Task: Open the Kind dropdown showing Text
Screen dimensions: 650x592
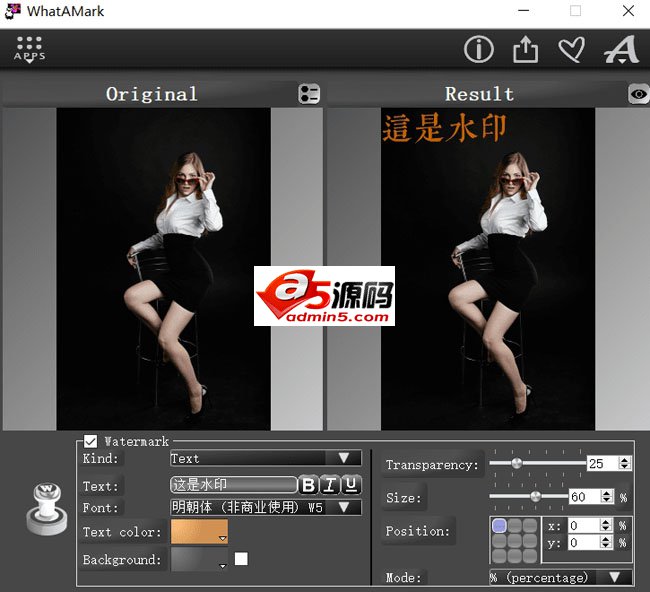Action: pyautogui.click(x=266, y=458)
